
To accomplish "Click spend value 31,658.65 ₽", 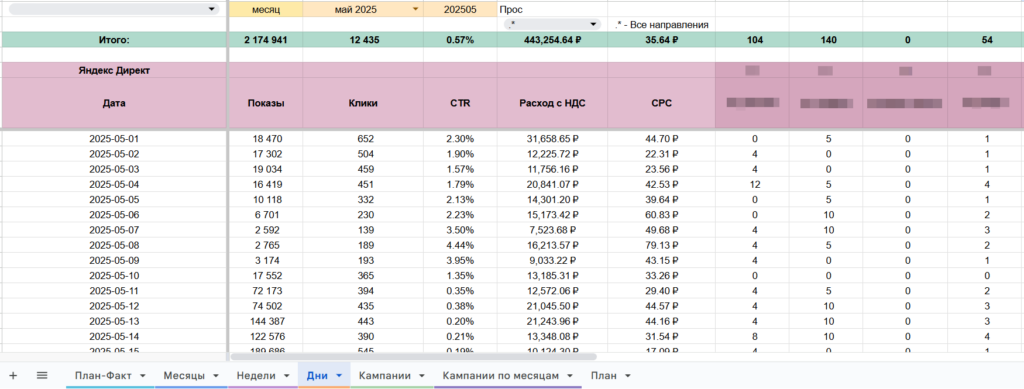I will pos(552,139).
